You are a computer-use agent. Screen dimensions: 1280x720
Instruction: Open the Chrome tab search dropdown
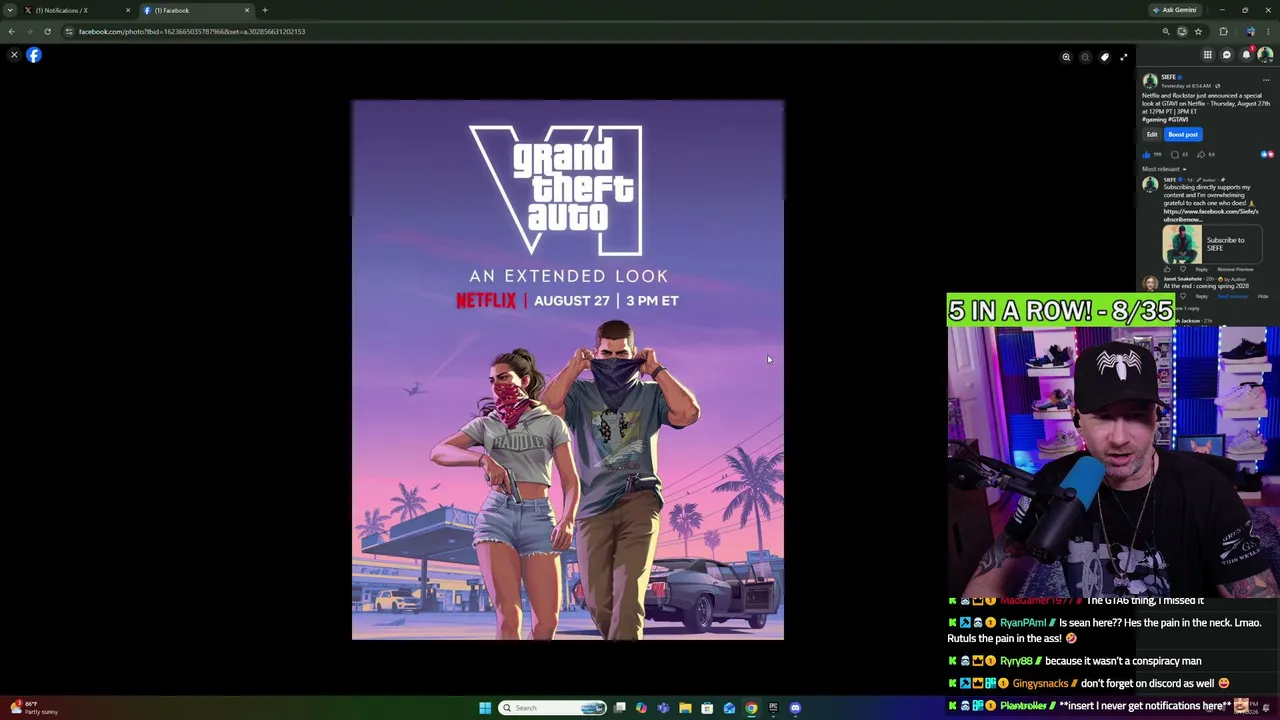pyautogui.click(x=11, y=10)
